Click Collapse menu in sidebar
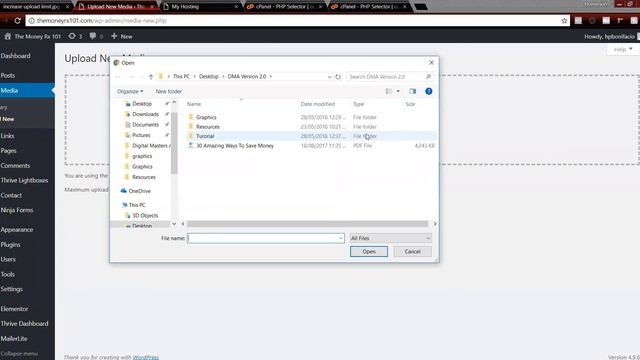 (x=19, y=353)
